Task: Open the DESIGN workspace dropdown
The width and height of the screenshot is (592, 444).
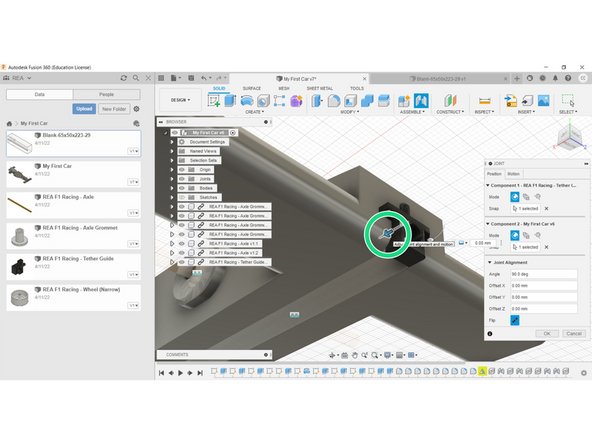Action: [x=180, y=100]
